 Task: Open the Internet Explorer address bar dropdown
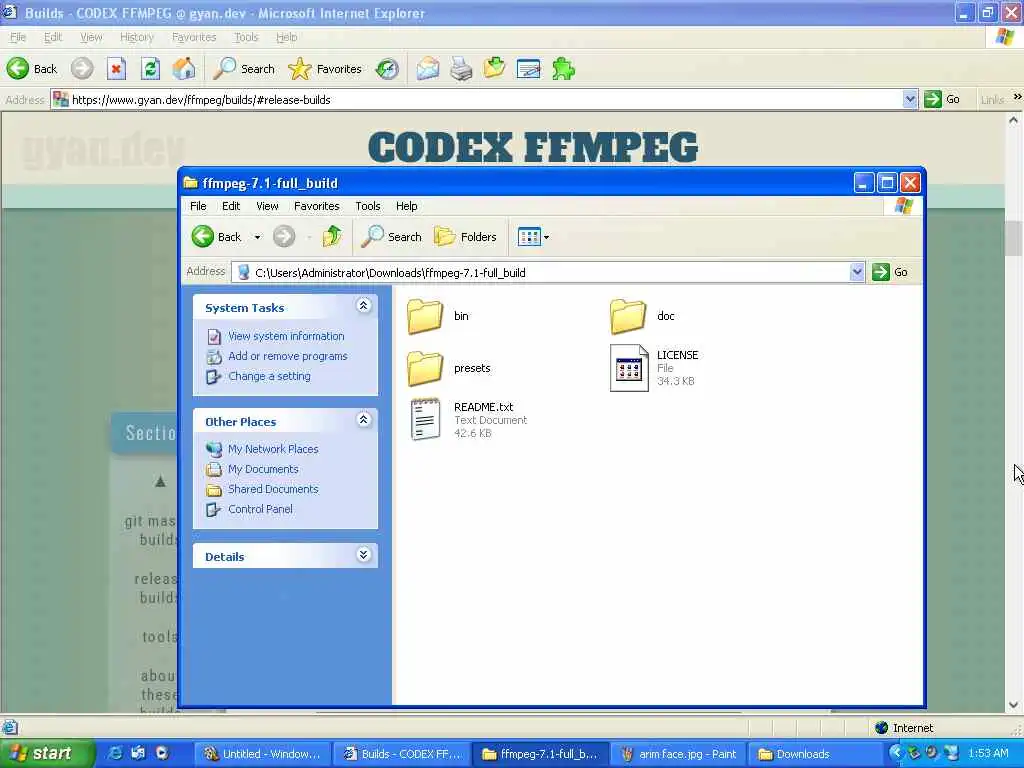tap(910, 99)
